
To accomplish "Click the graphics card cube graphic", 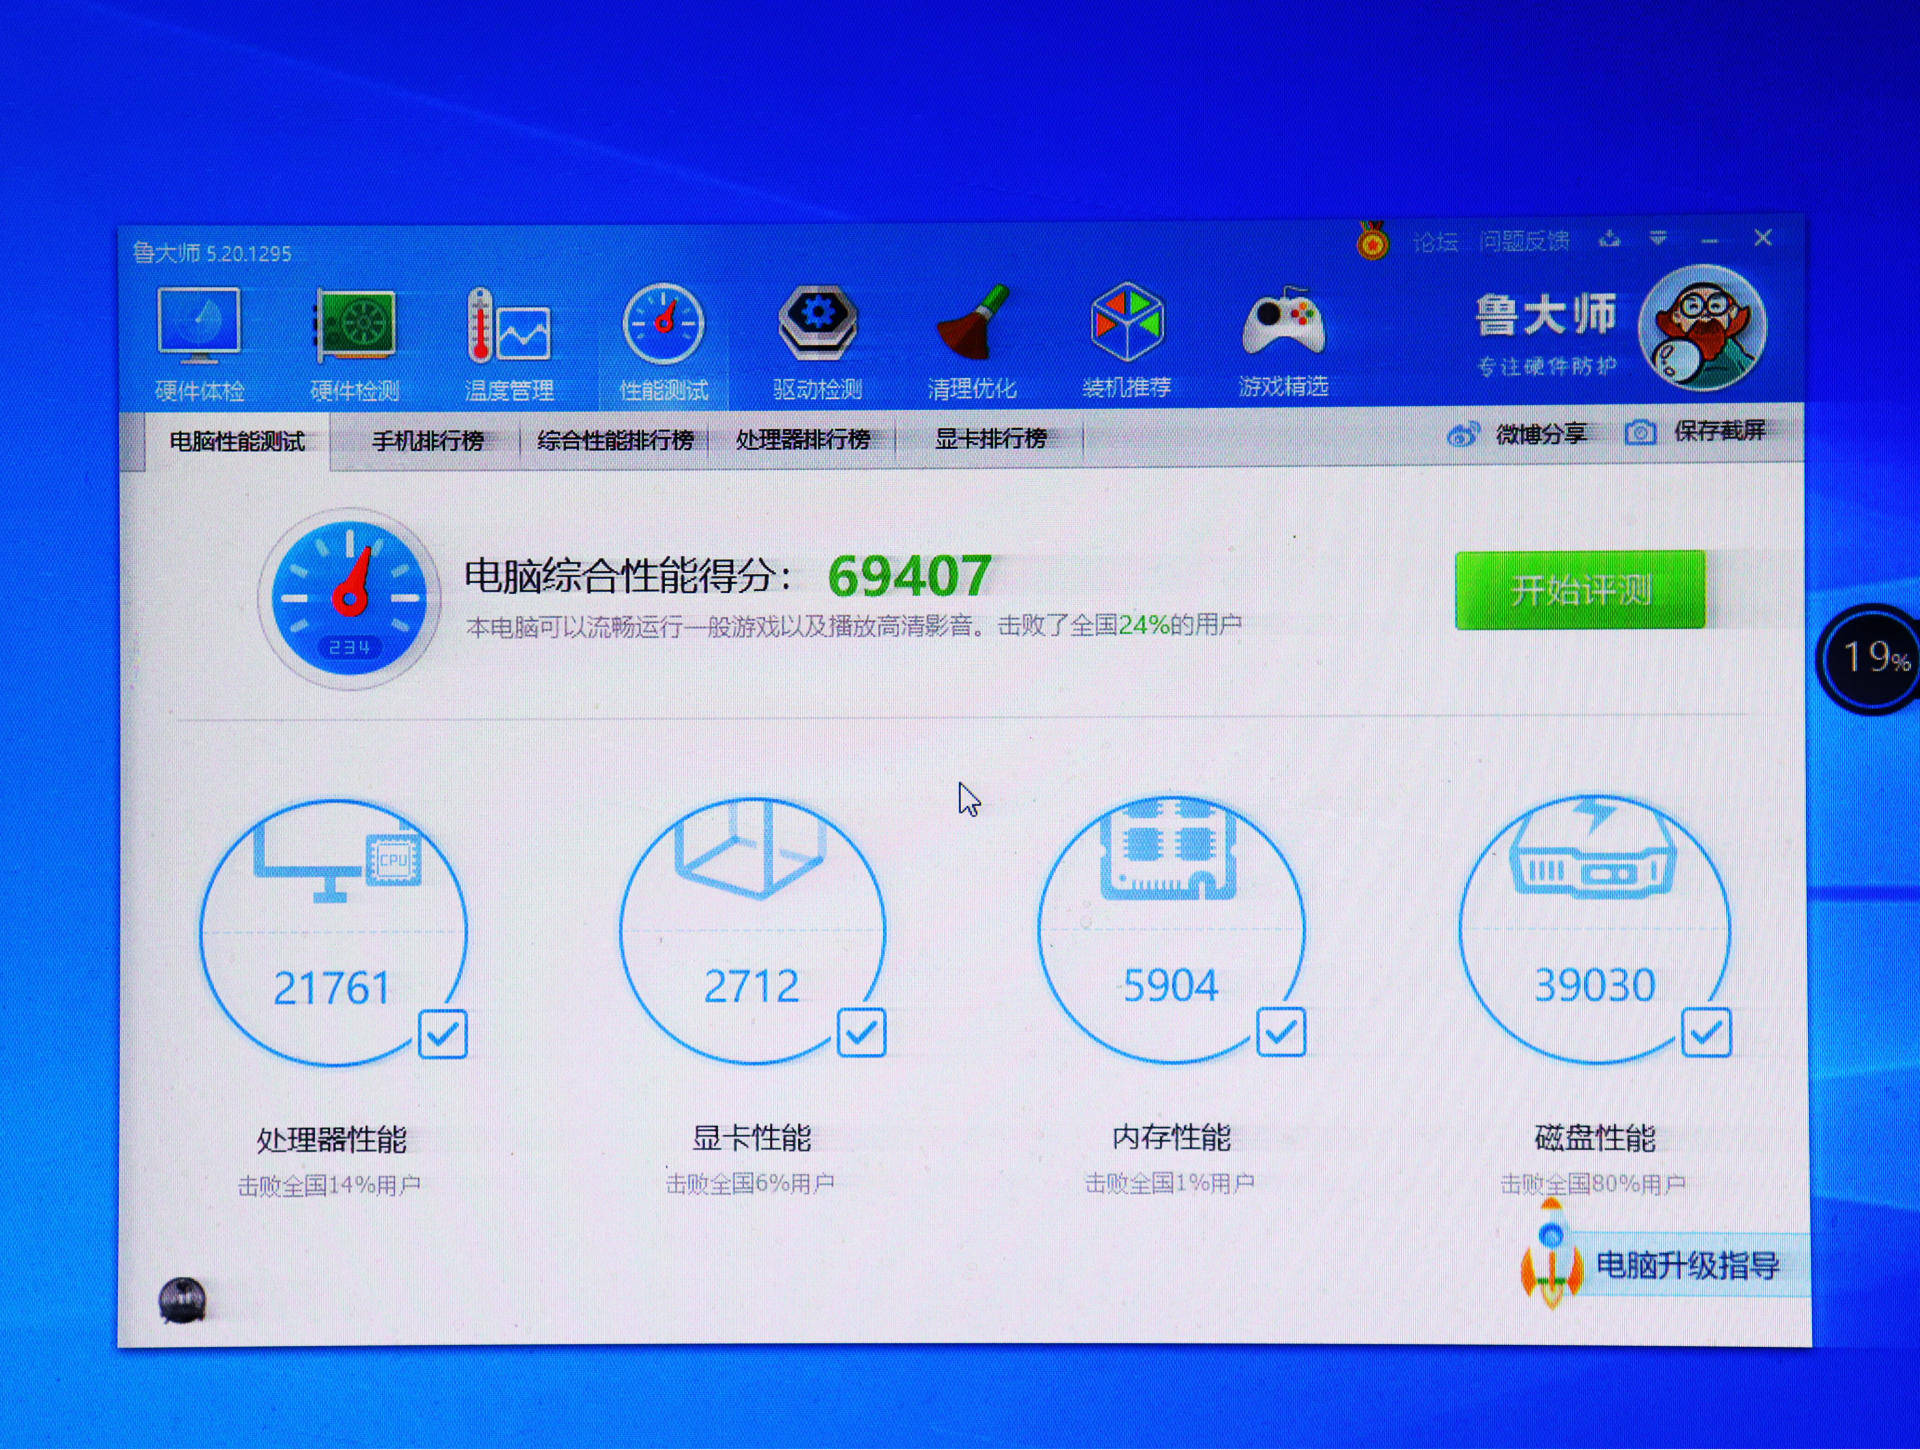I will coord(750,848).
